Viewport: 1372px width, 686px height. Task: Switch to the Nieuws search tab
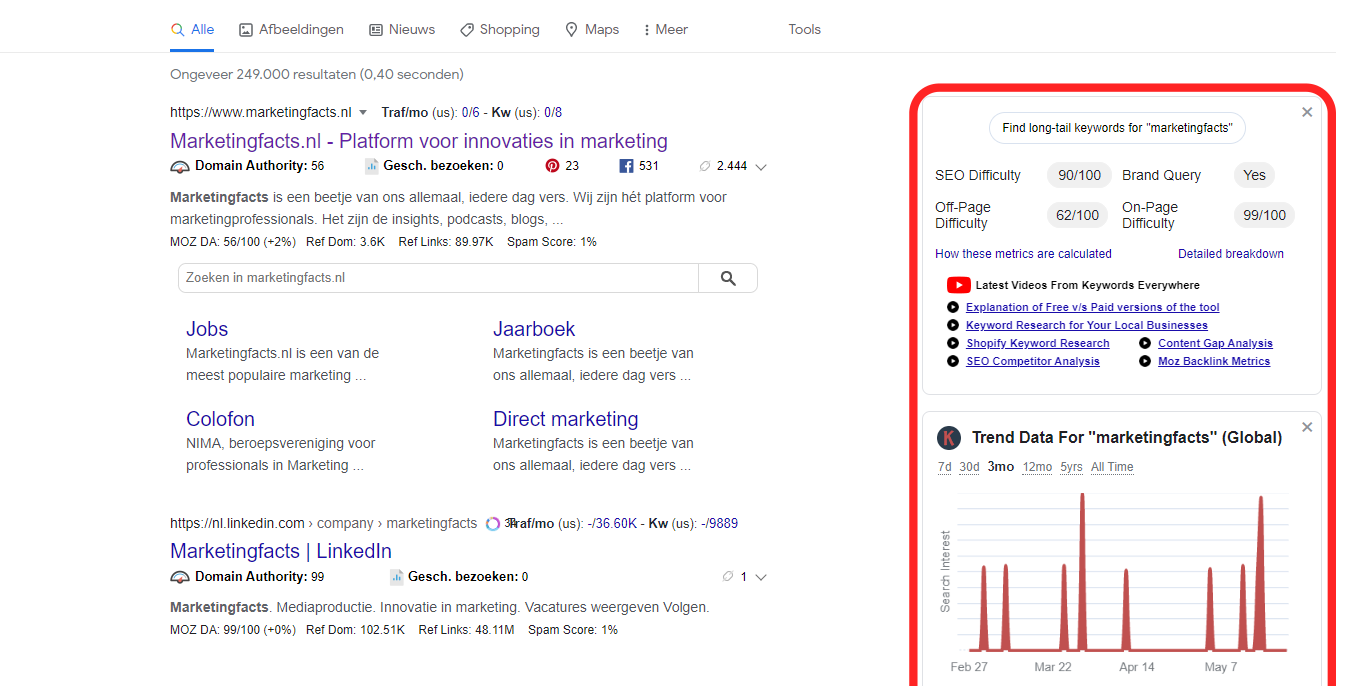(402, 29)
